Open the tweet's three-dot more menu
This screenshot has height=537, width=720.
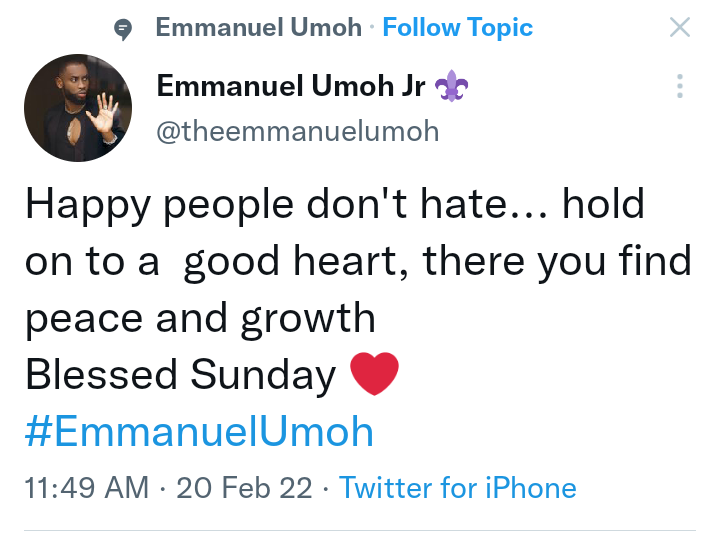point(680,86)
